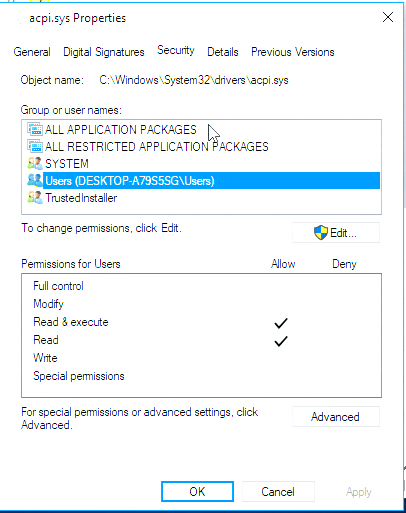This screenshot has width=406, height=513.
Task: Open the Previous Versions tab
Action: (x=293, y=52)
